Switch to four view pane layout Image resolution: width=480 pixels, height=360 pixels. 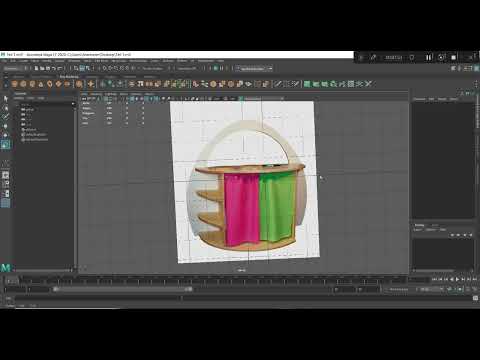pyautogui.click(x=6, y=184)
